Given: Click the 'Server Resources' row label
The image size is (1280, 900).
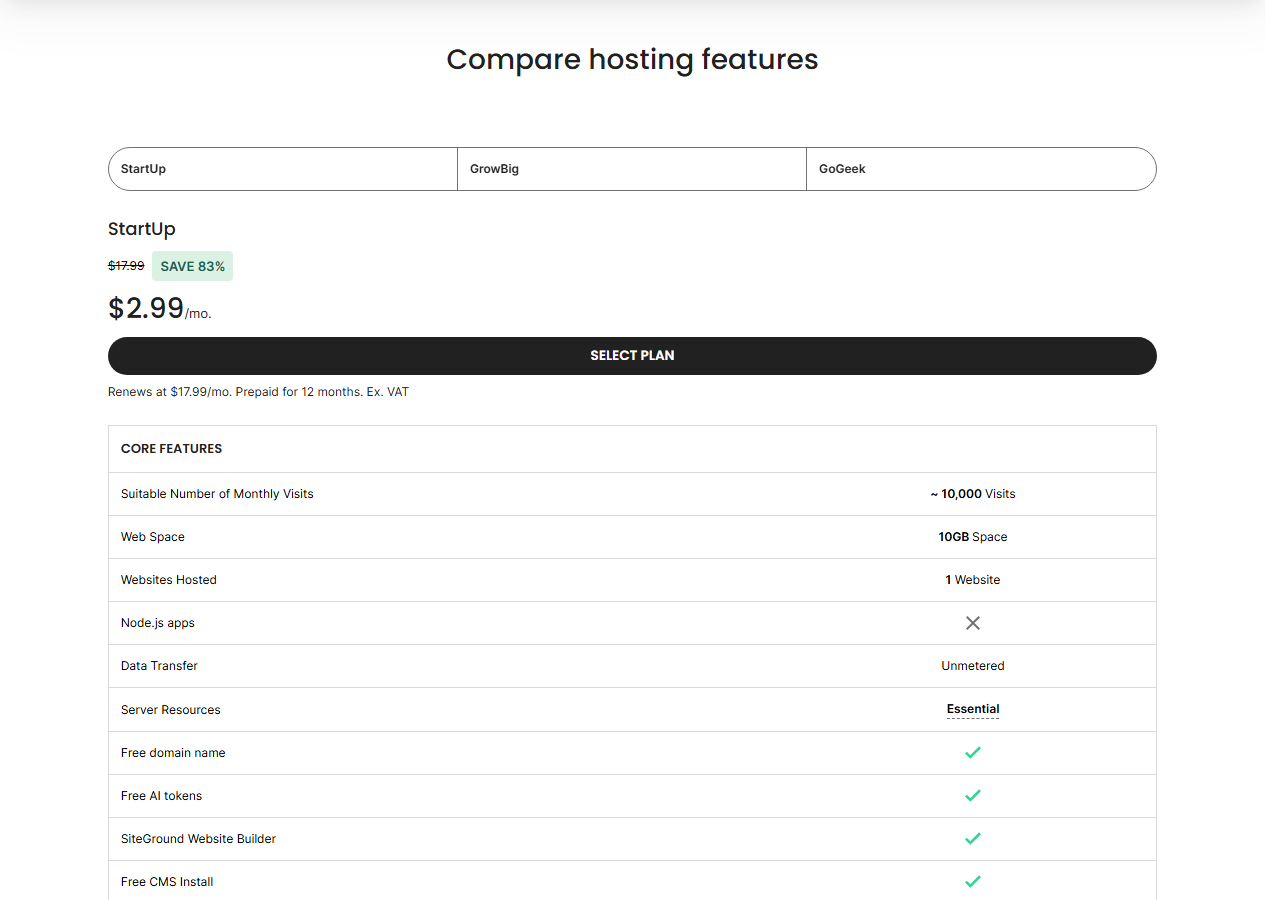Looking at the screenshot, I should (x=171, y=710).
